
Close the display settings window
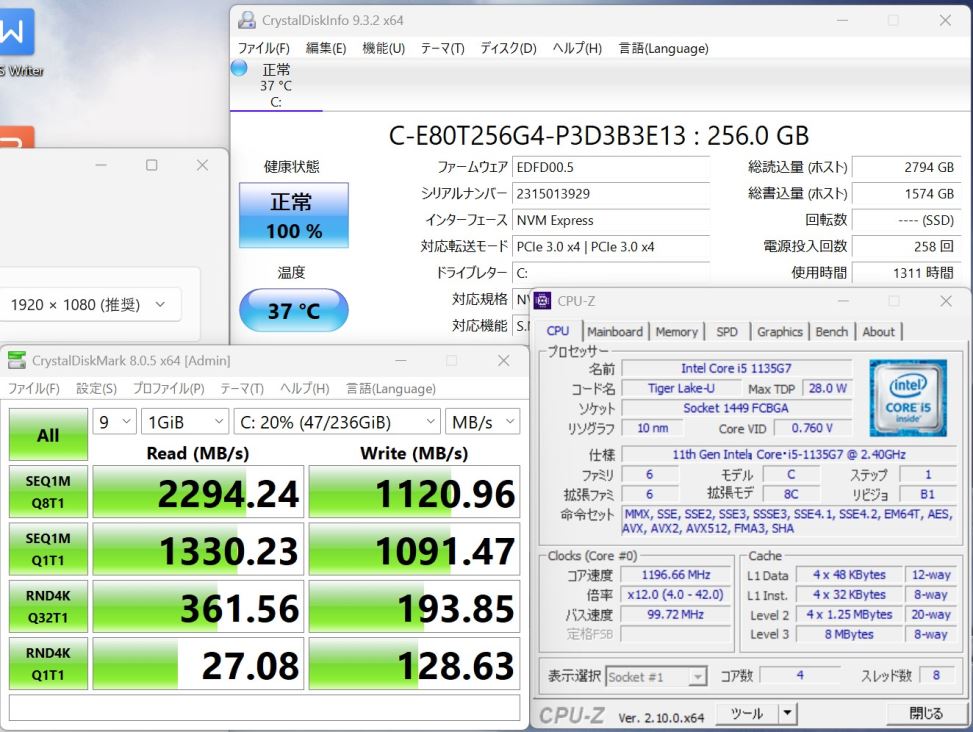click(x=202, y=165)
